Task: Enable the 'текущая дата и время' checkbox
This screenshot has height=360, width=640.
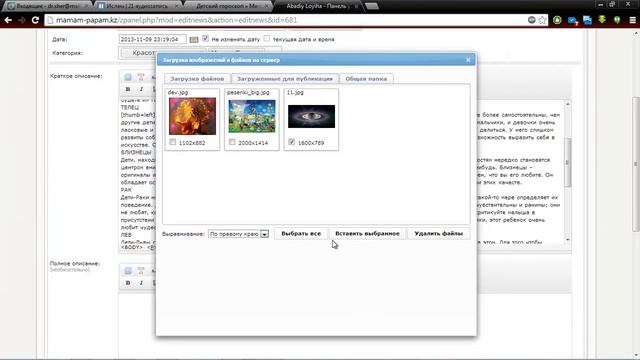Action: pos(267,38)
